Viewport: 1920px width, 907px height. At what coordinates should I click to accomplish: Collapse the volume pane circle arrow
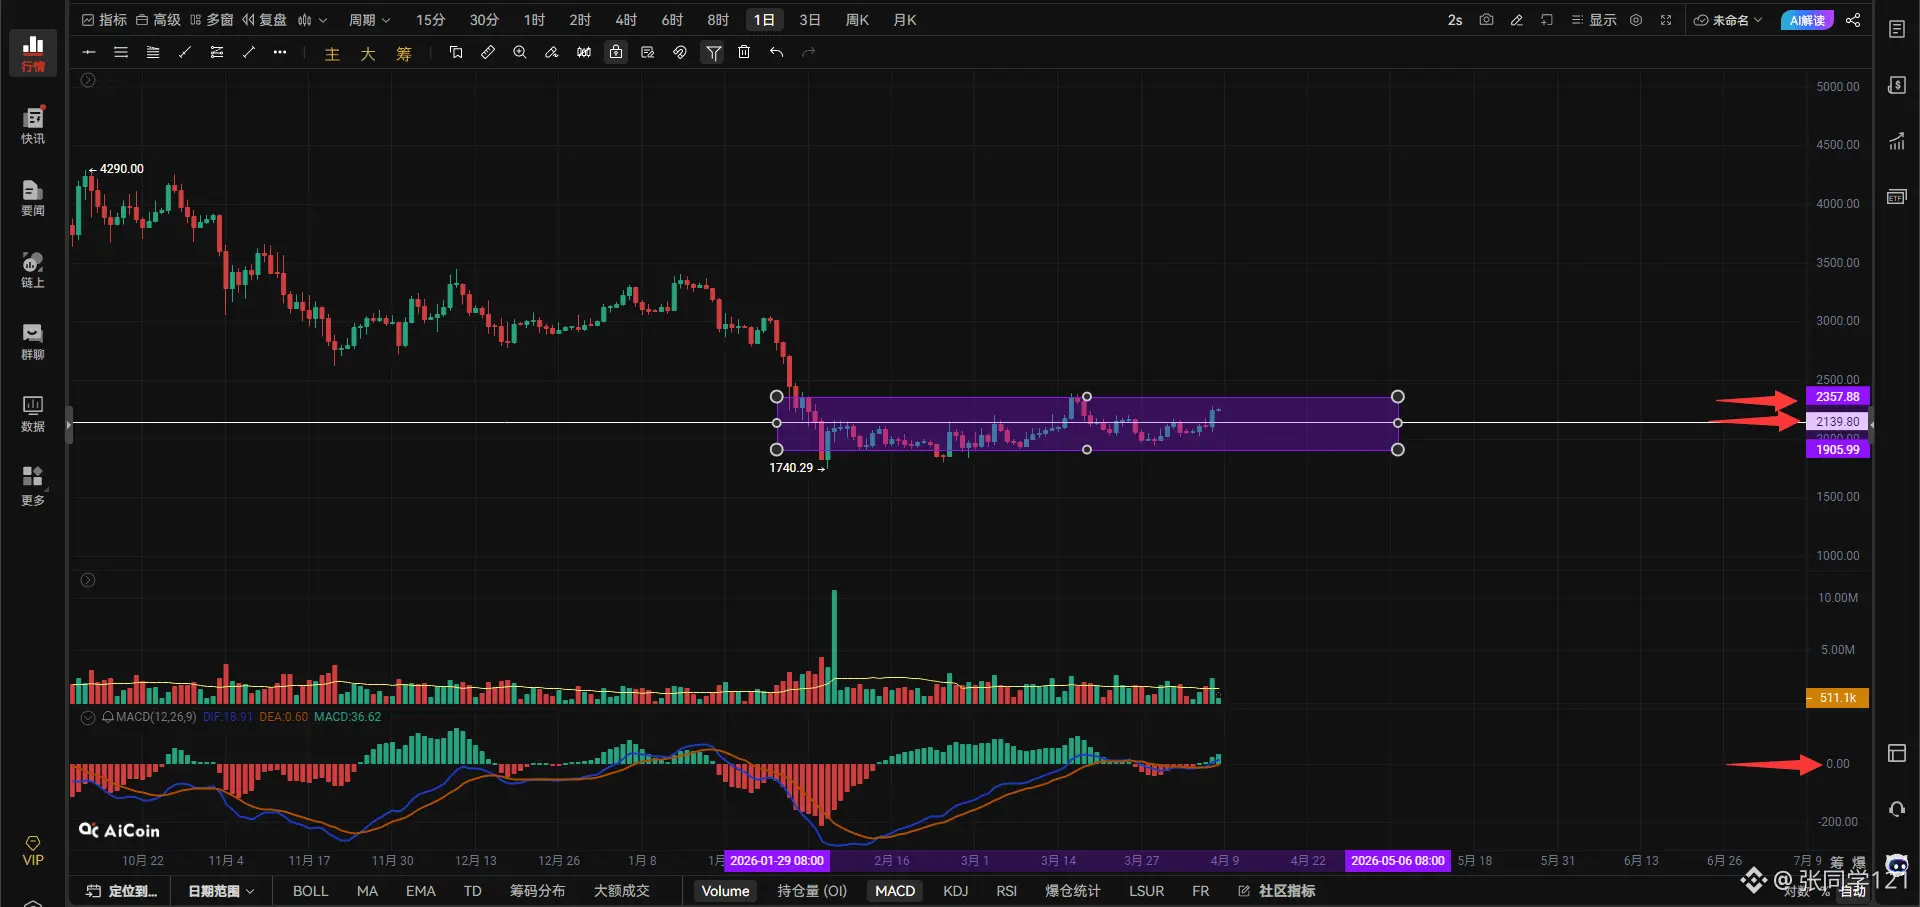point(88,580)
